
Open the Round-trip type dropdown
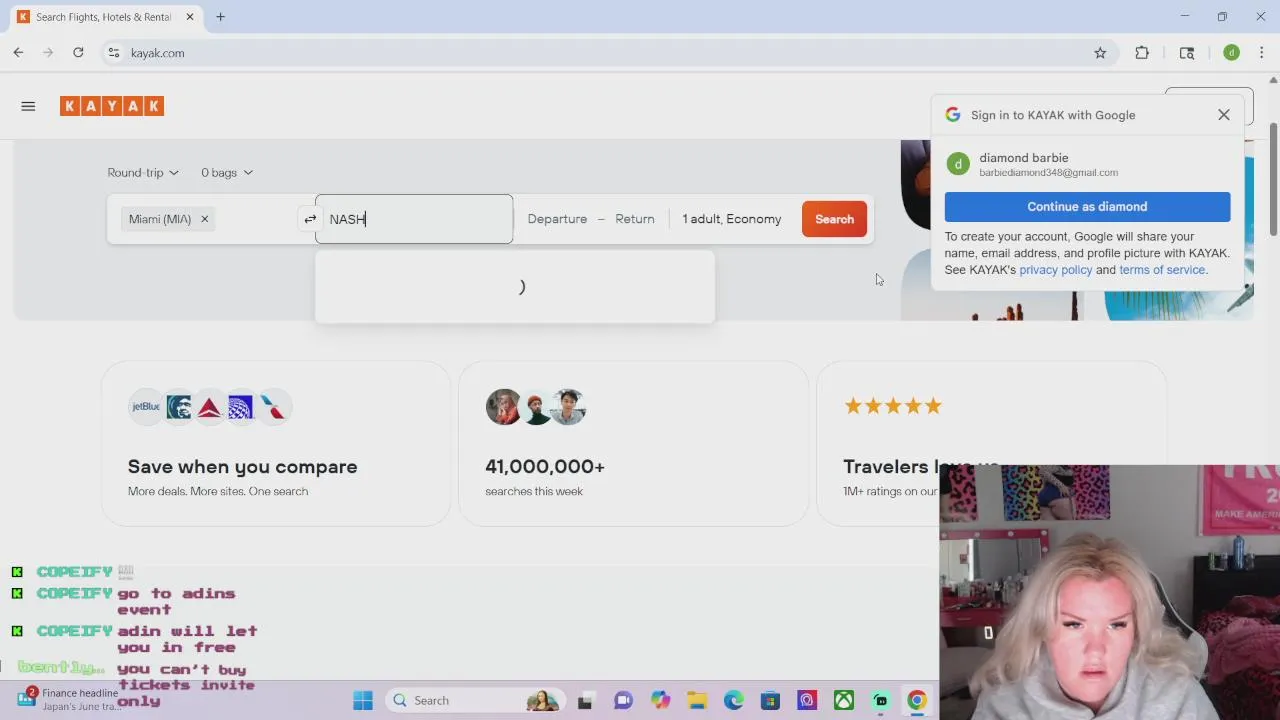(x=143, y=172)
